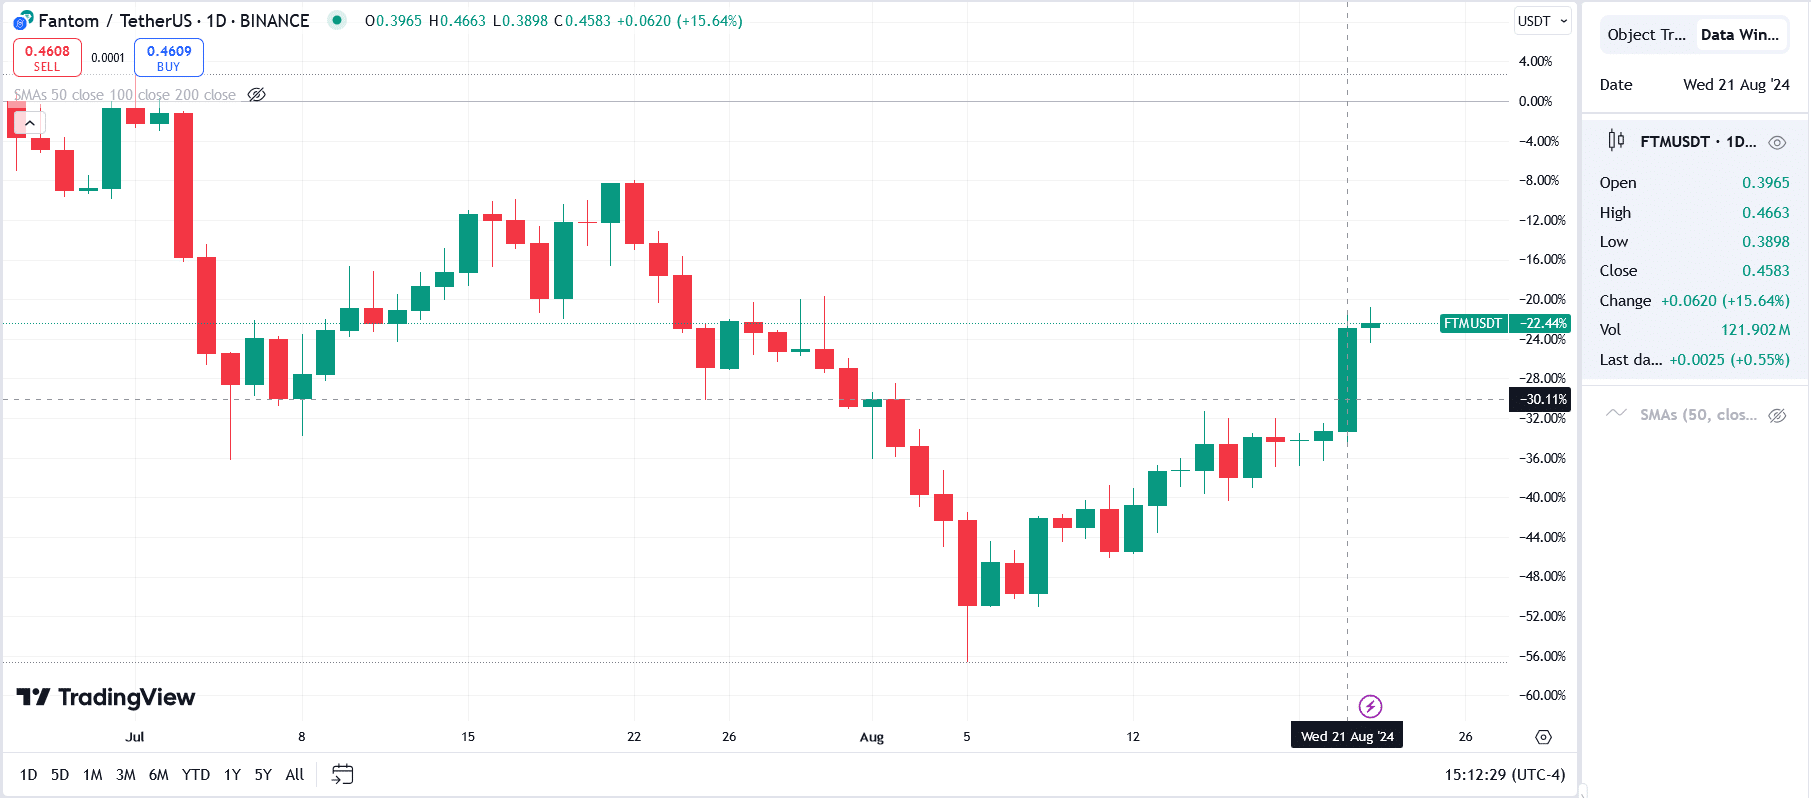The width and height of the screenshot is (1811, 798).
Task: Click the purple lightning bolt event icon
Action: coord(1370,707)
